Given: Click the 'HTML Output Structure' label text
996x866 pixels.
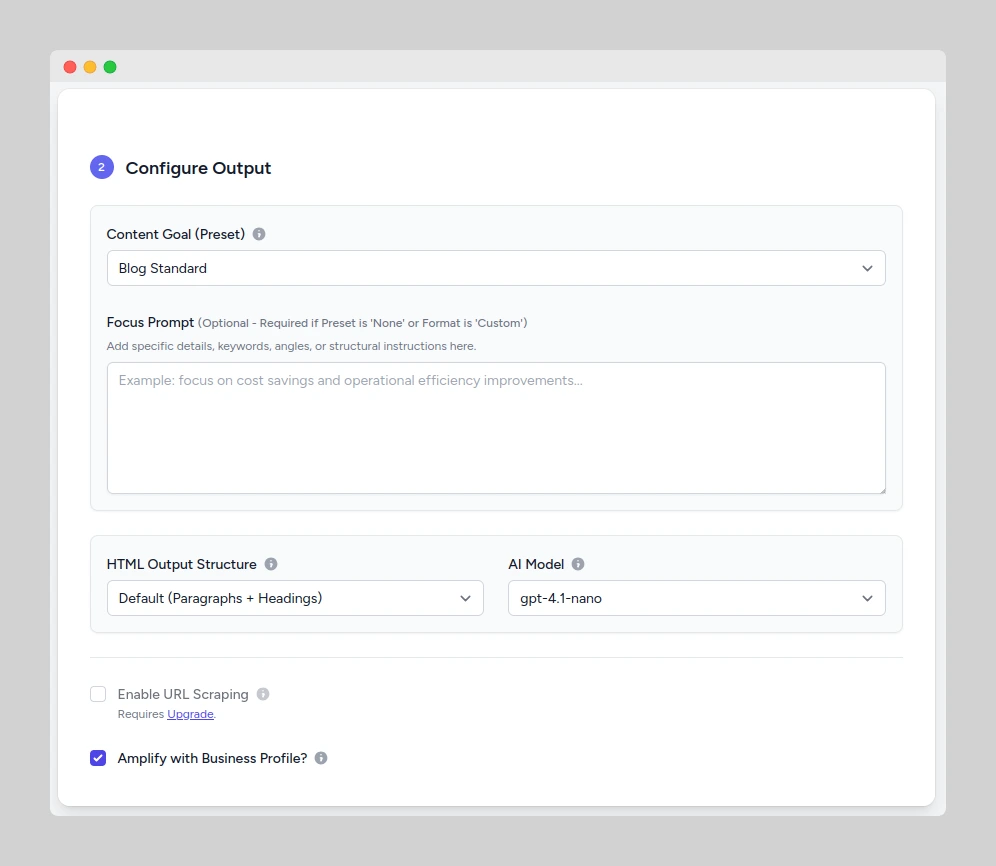Looking at the screenshot, I should point(182,564).
